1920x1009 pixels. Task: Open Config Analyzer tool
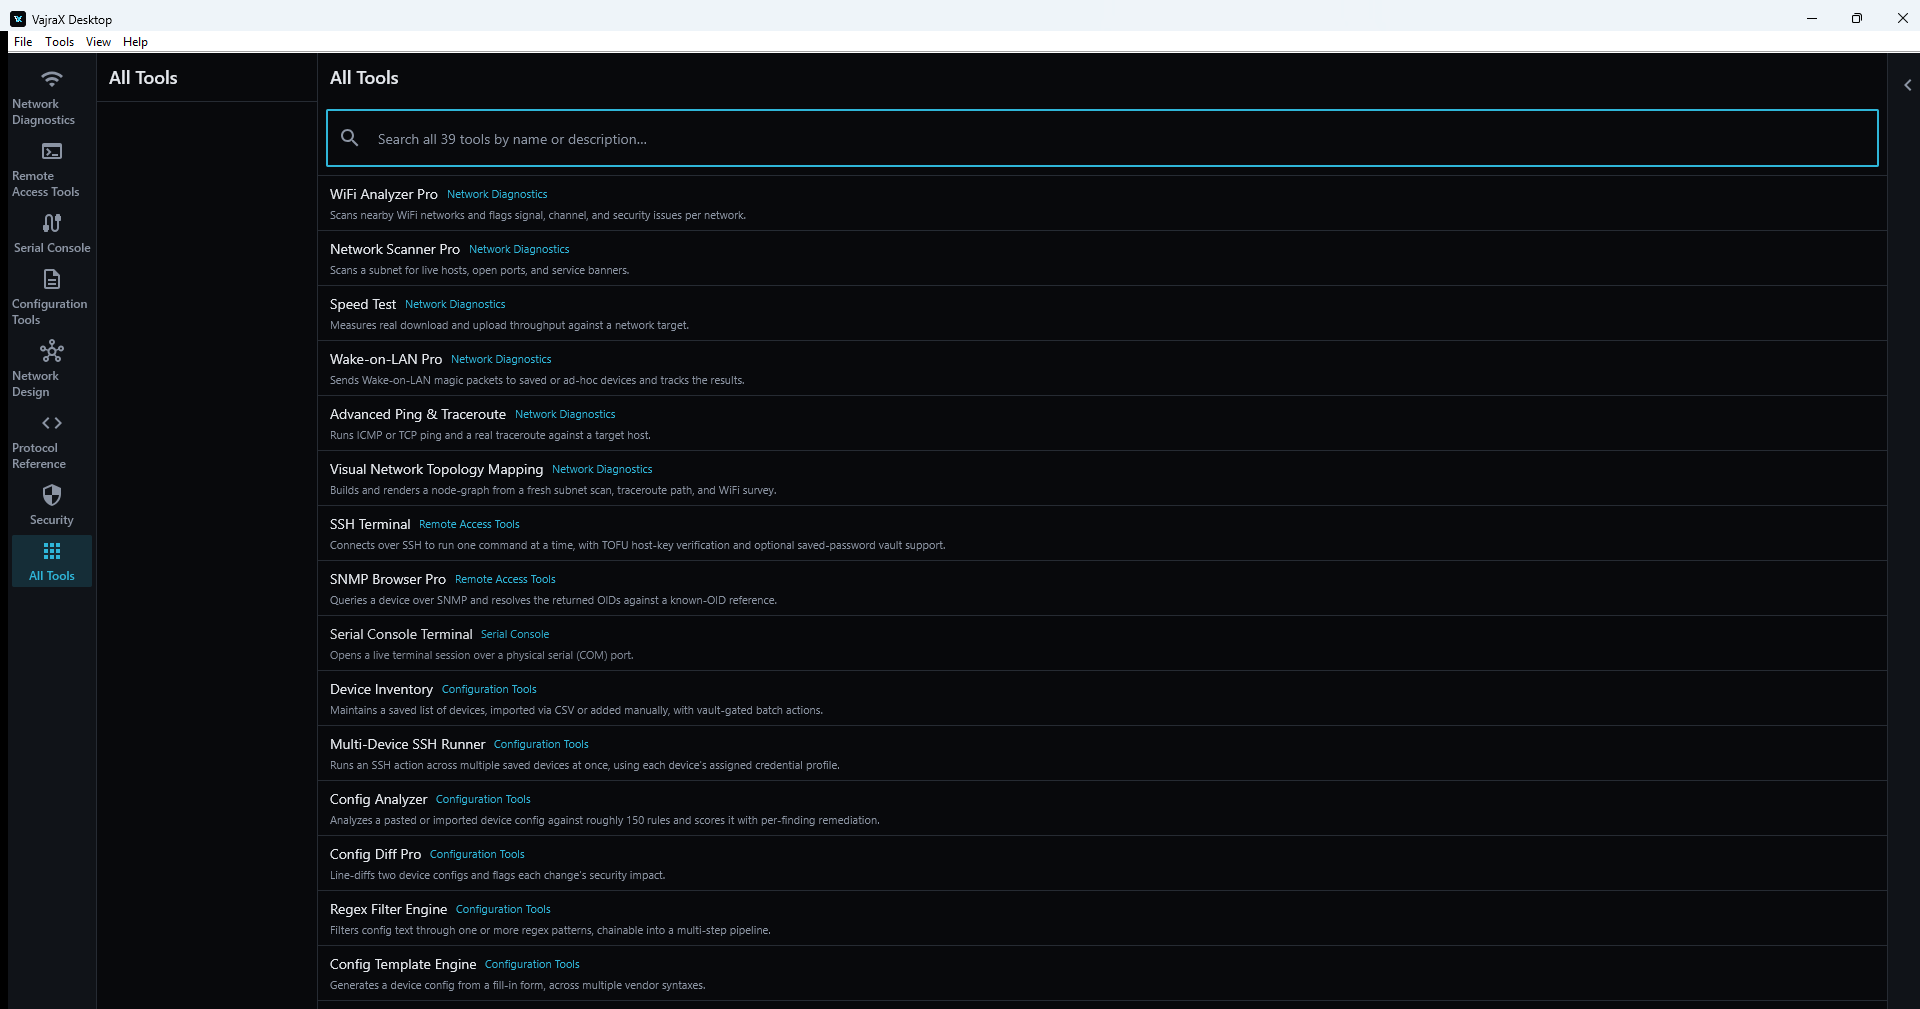click(1102, 809)
